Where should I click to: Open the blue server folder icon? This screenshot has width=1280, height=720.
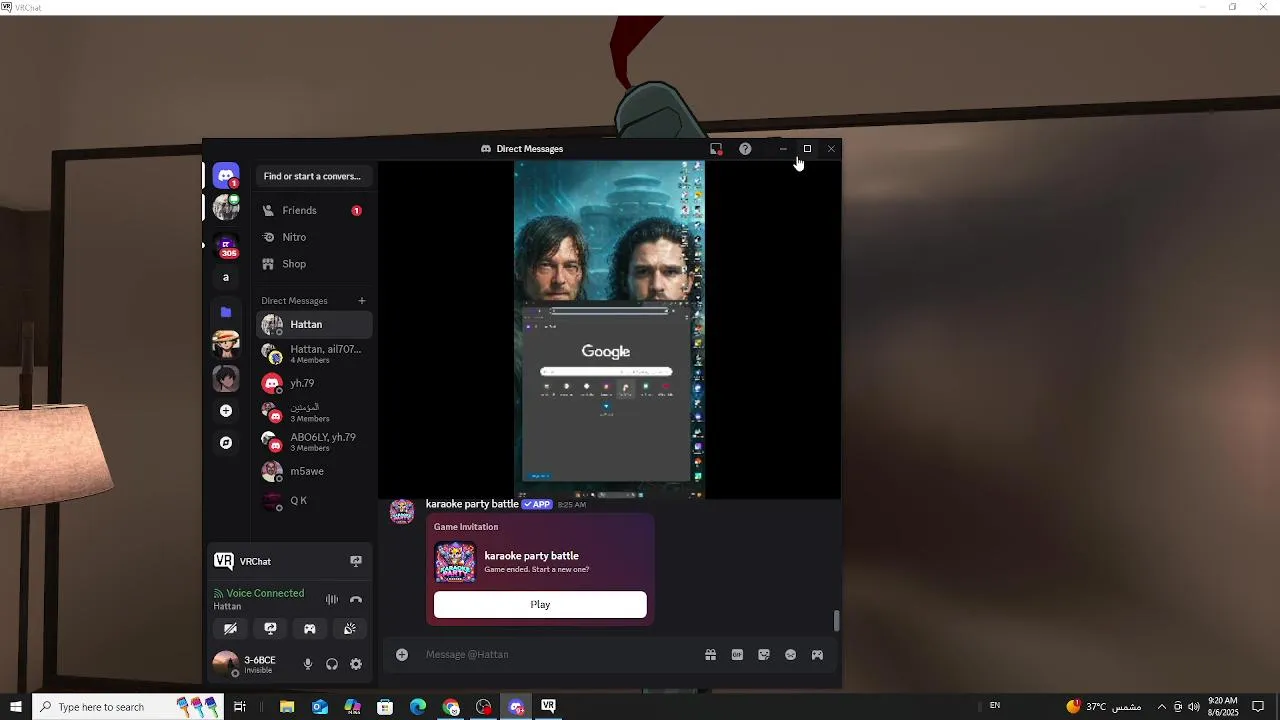tap(226, 312)
